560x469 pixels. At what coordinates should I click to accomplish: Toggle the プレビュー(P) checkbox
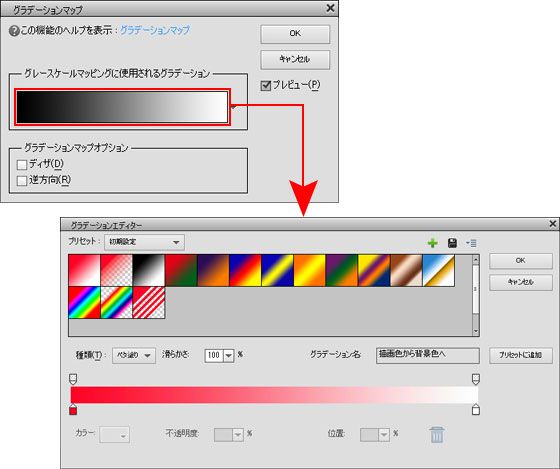tap(266, 86)
